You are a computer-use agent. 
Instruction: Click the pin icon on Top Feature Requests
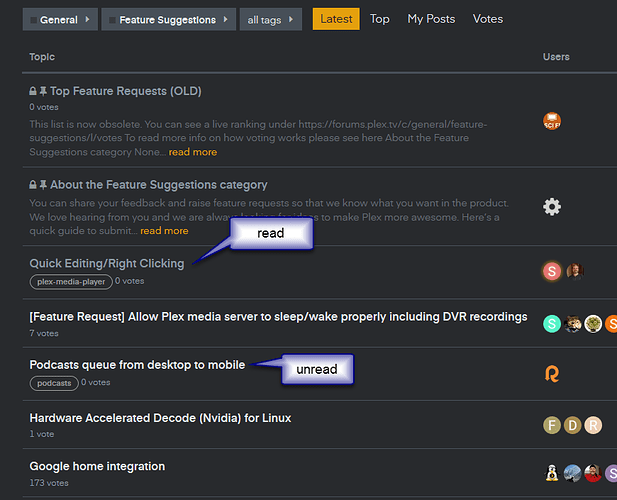click(x=43, y=91)
